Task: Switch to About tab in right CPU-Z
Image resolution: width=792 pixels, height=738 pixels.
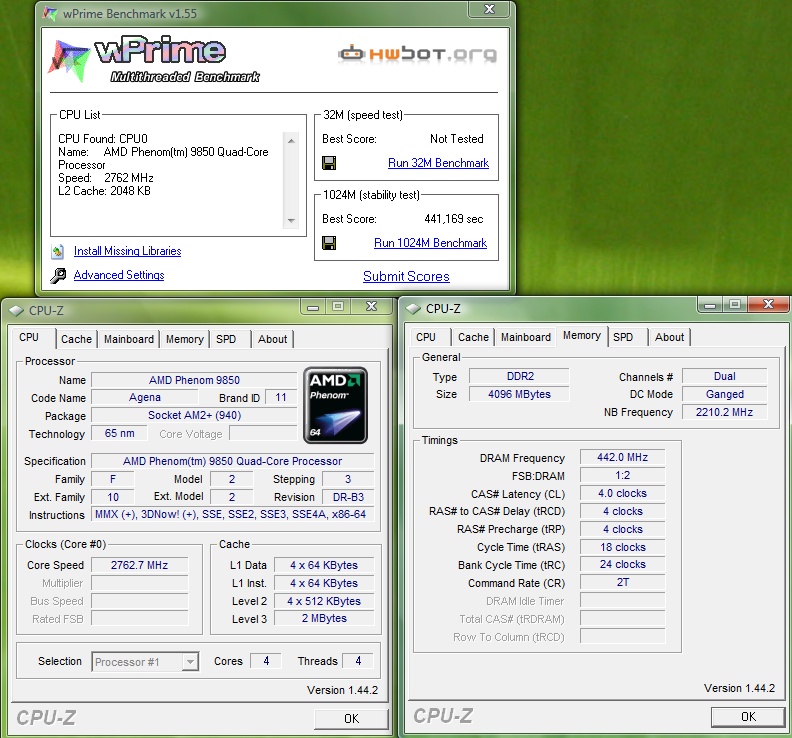Action: [x=669, y=337]
